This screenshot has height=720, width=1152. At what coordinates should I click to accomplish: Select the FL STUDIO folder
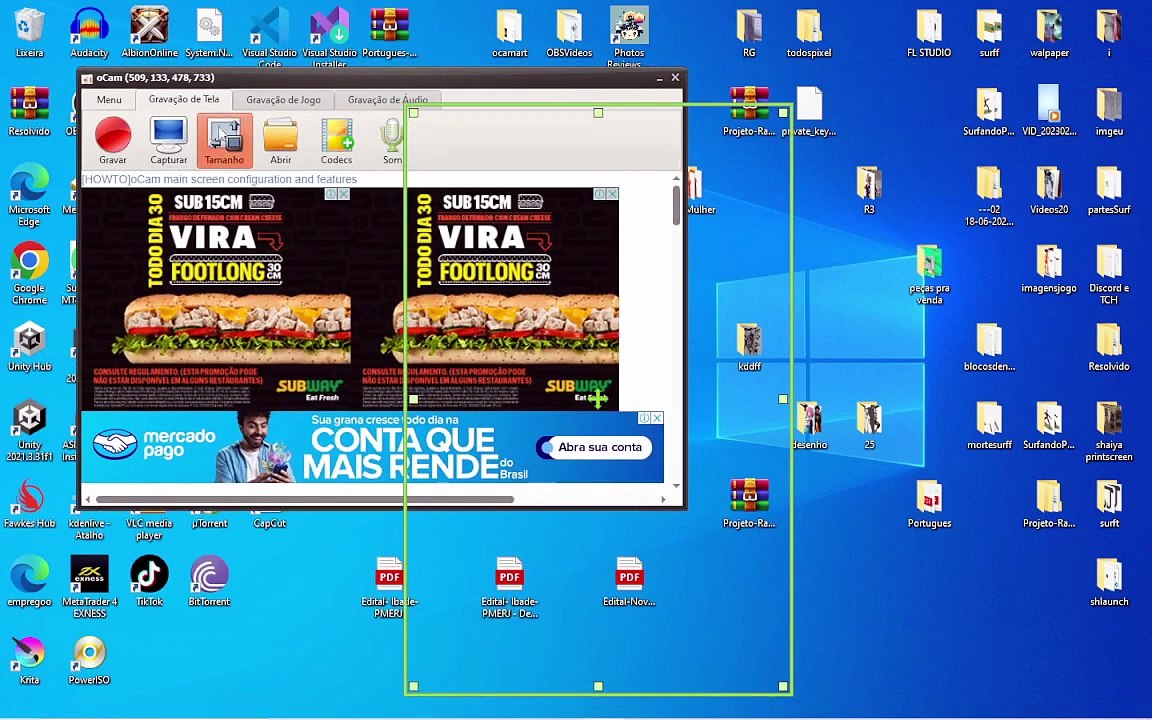(x=929, y=32)
